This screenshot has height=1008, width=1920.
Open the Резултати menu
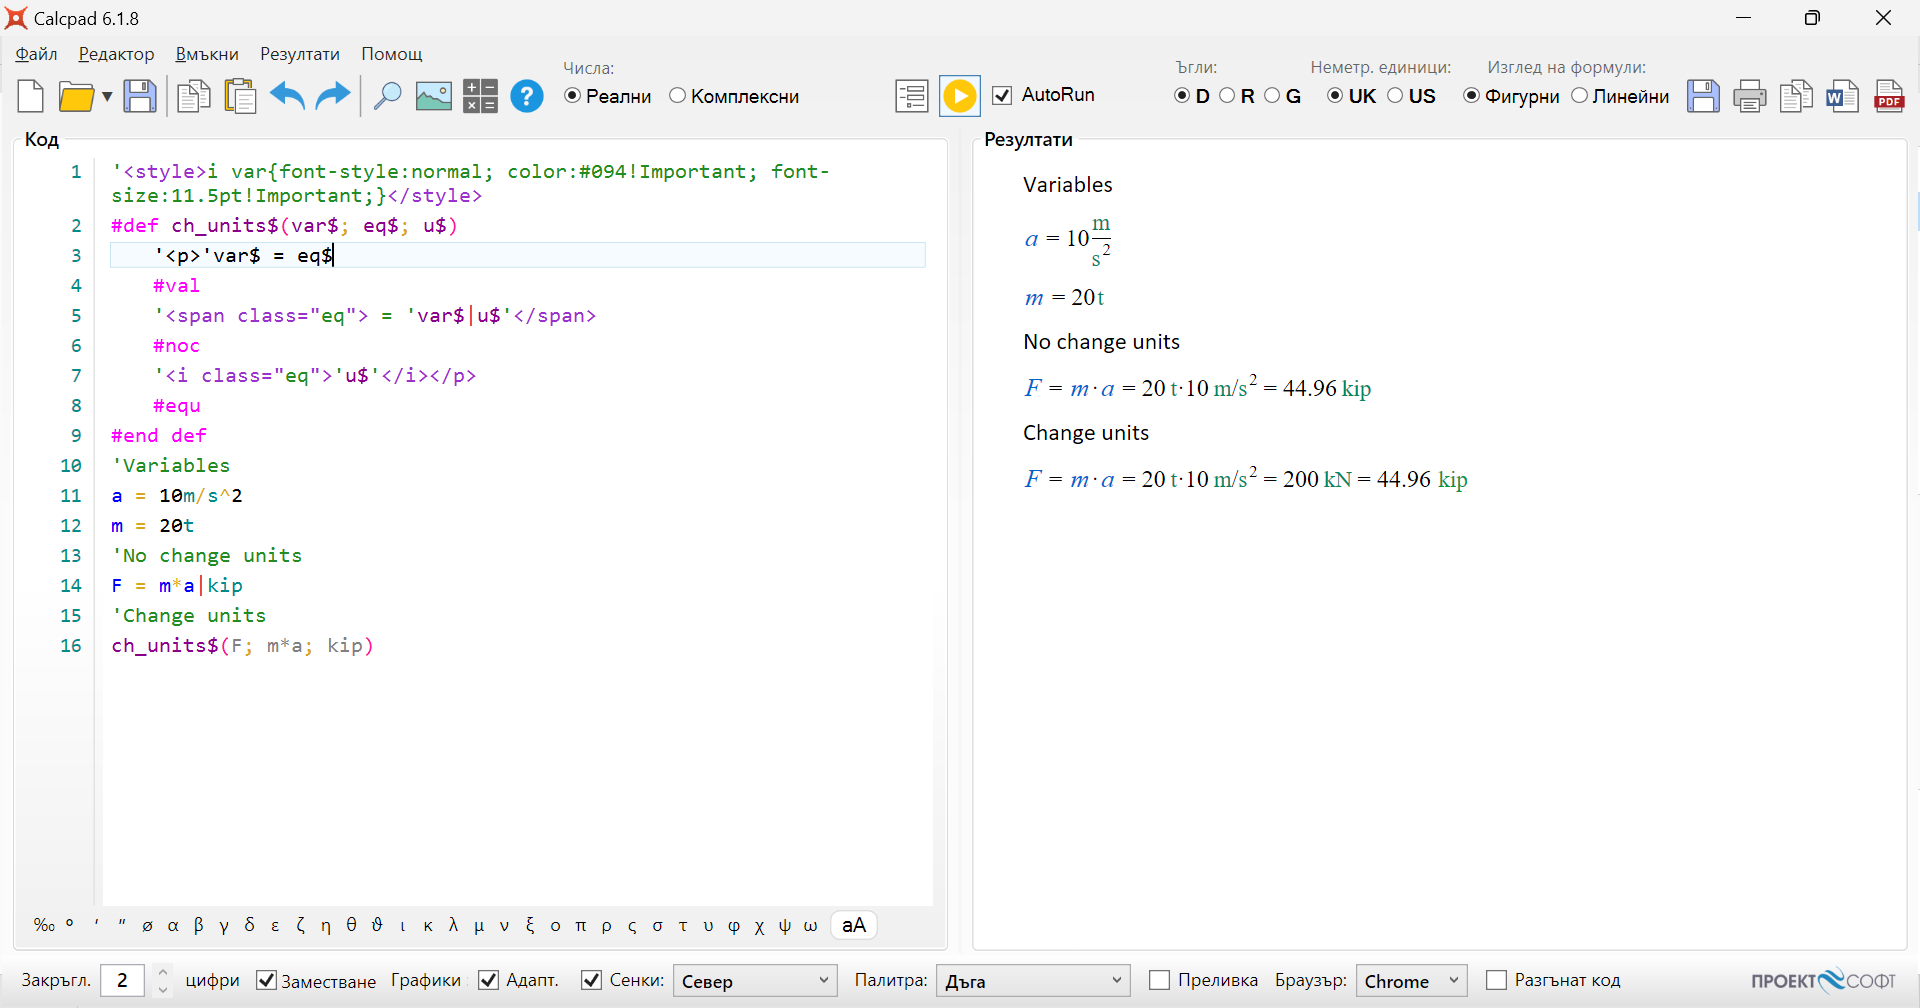tap(298, 53)
